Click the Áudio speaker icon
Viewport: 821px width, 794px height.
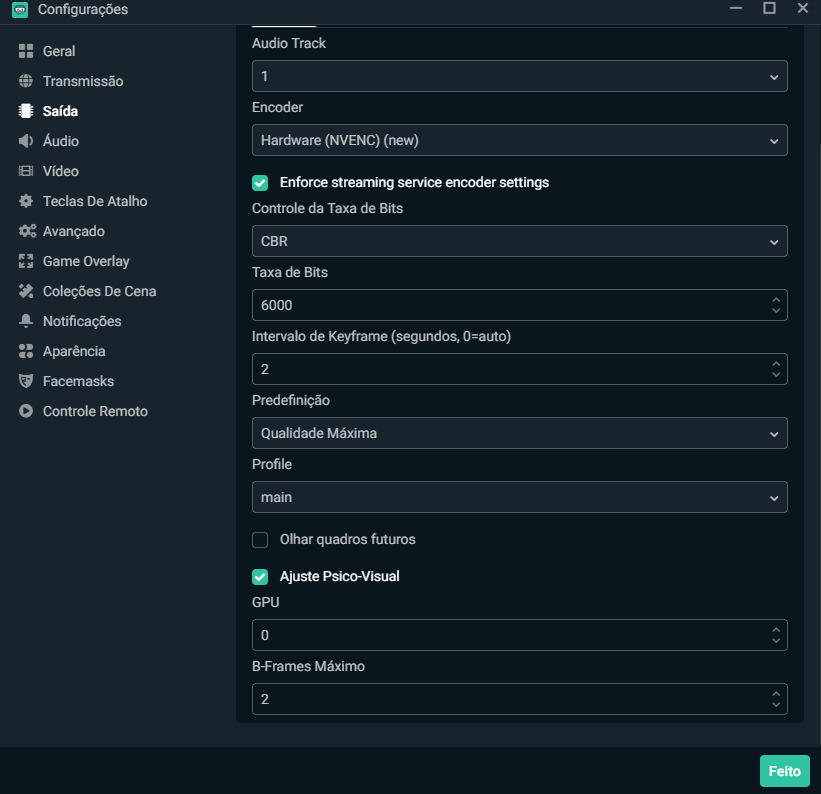coord(26,141)
